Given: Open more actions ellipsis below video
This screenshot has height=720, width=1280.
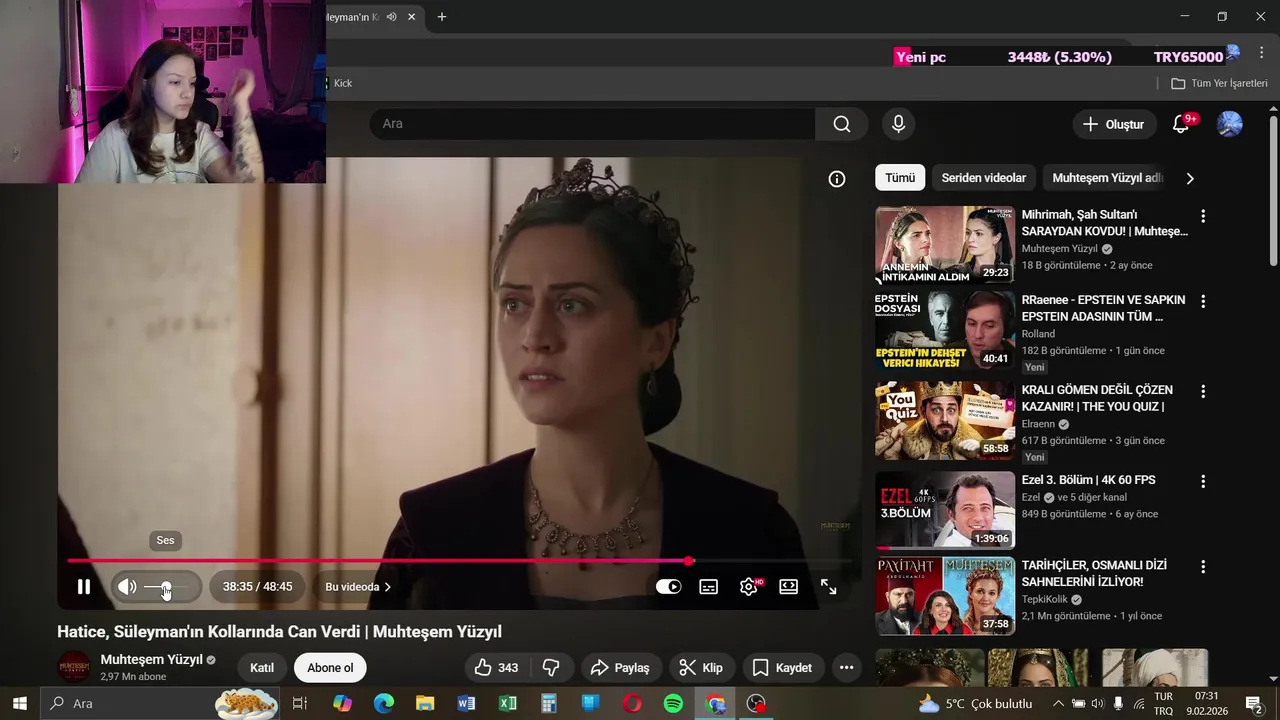Looking at the screenshot, I should coord(847,668).
